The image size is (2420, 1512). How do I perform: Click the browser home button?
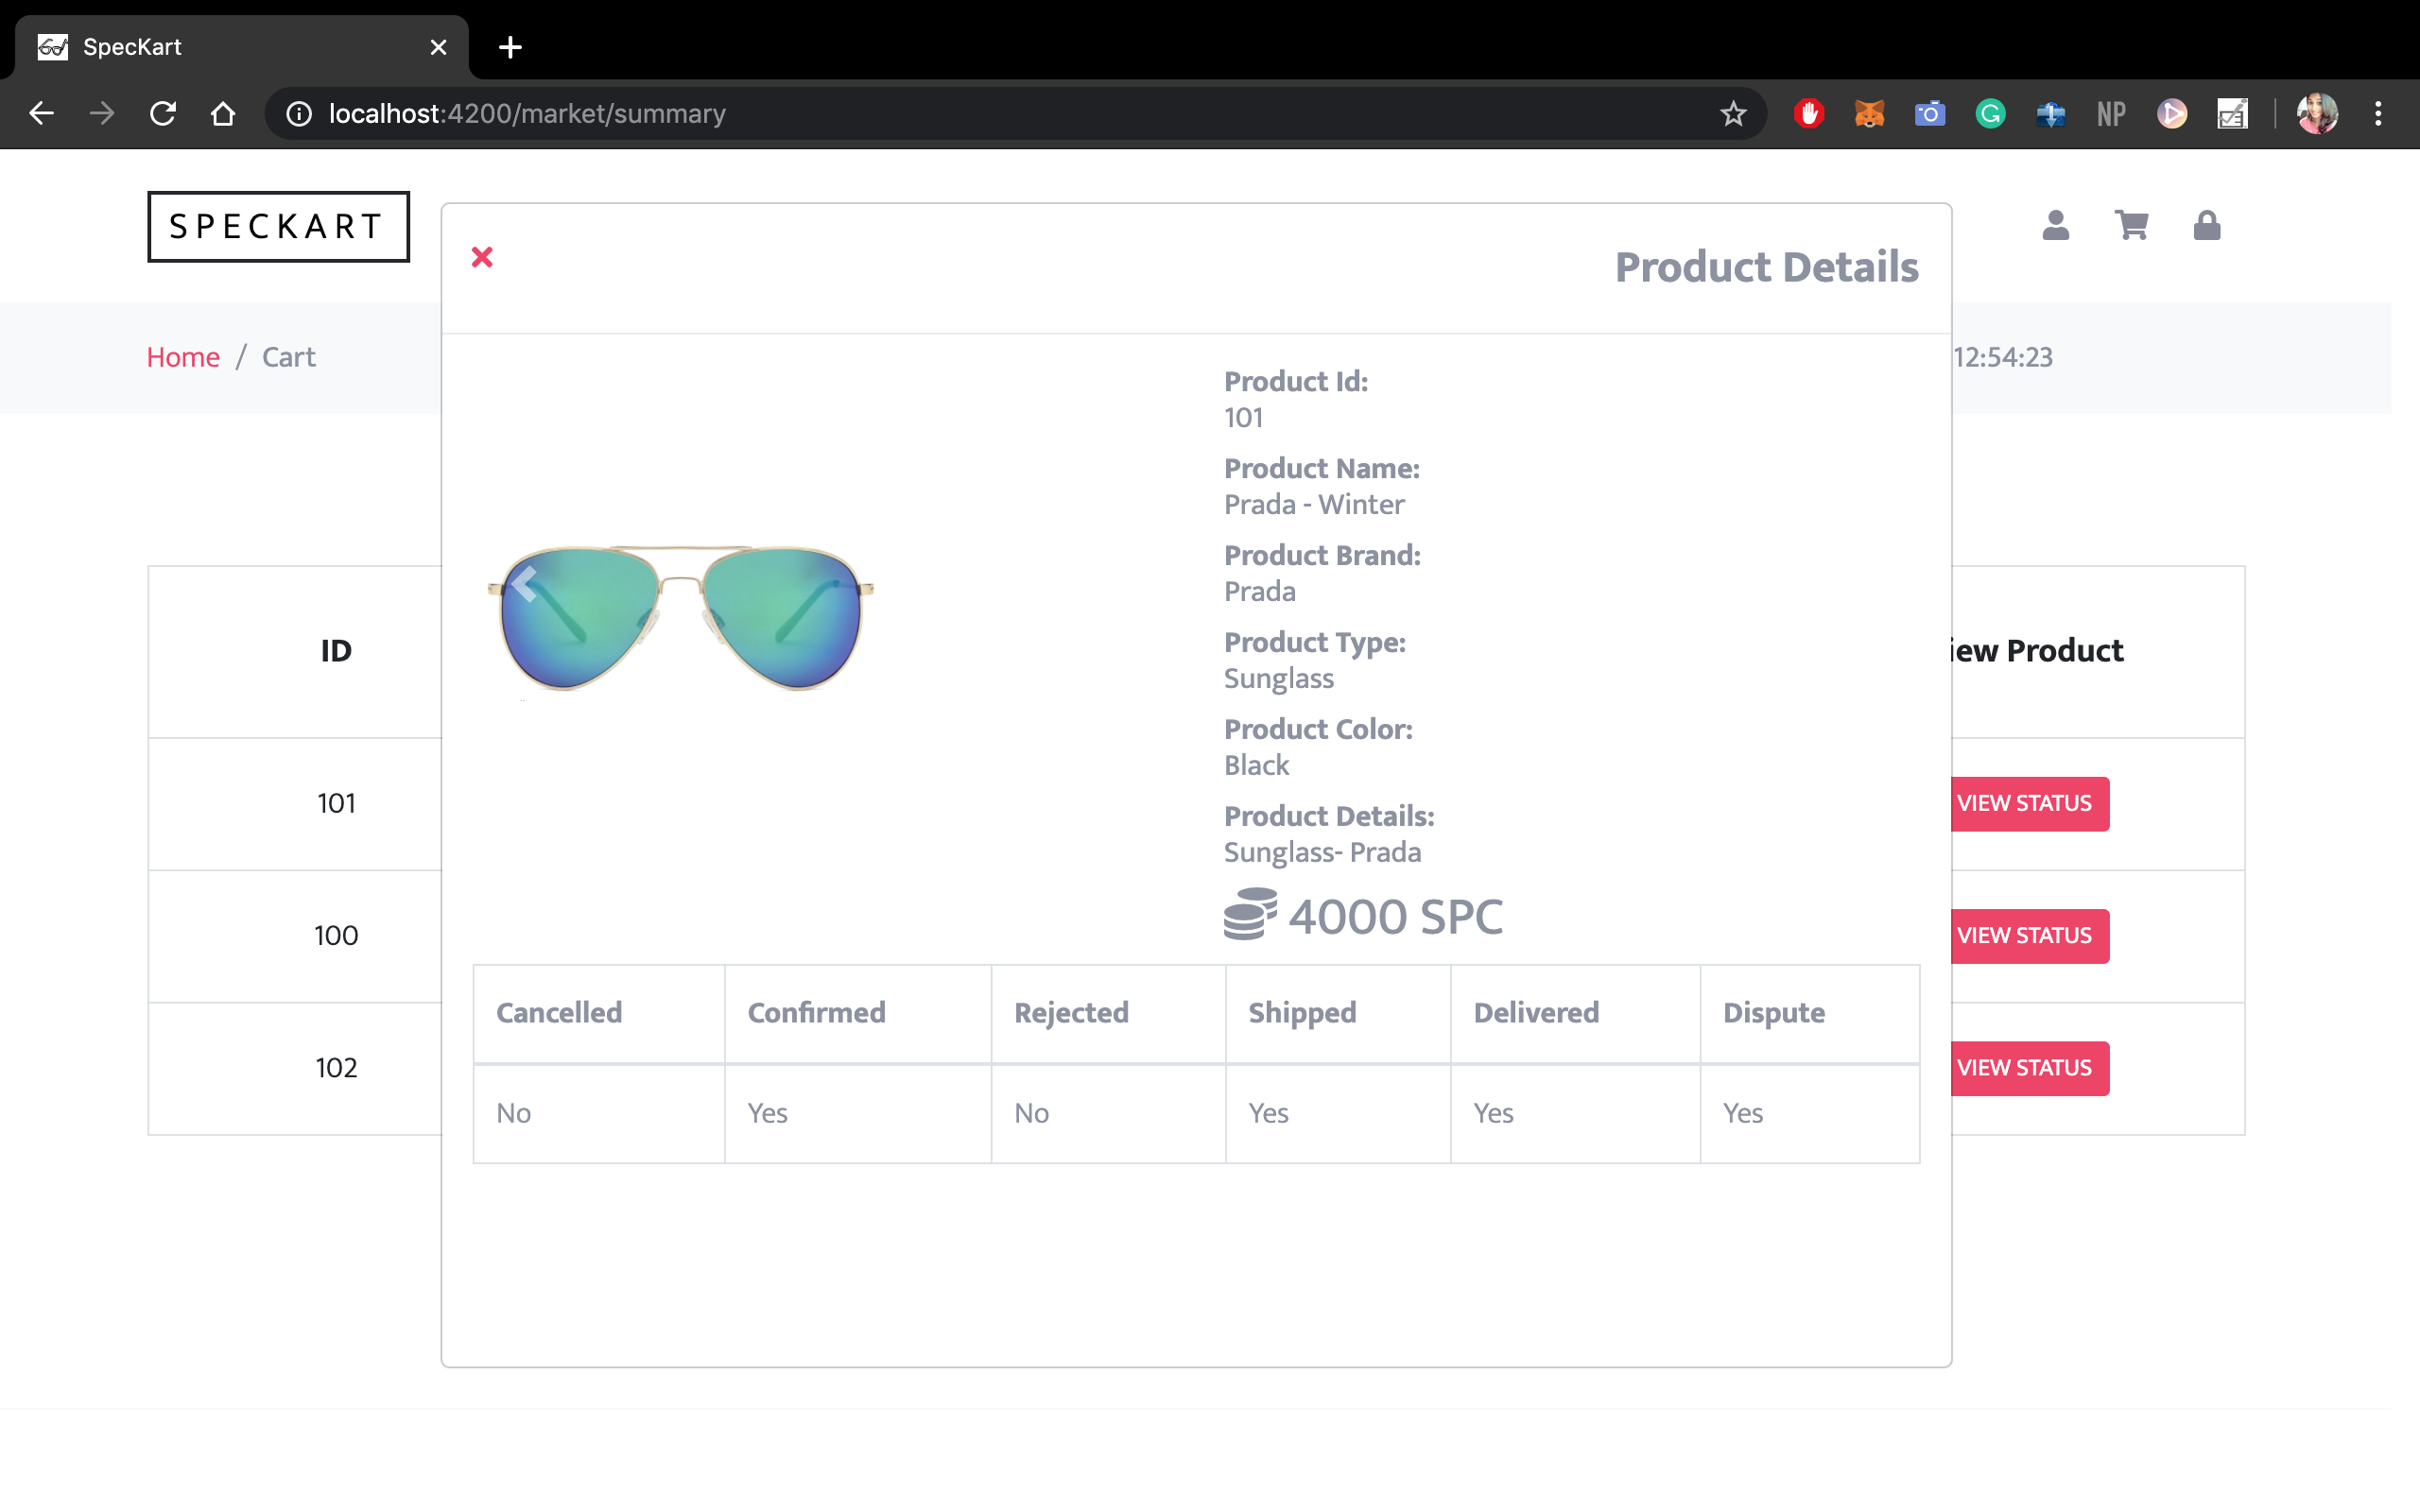click(223, 114)
